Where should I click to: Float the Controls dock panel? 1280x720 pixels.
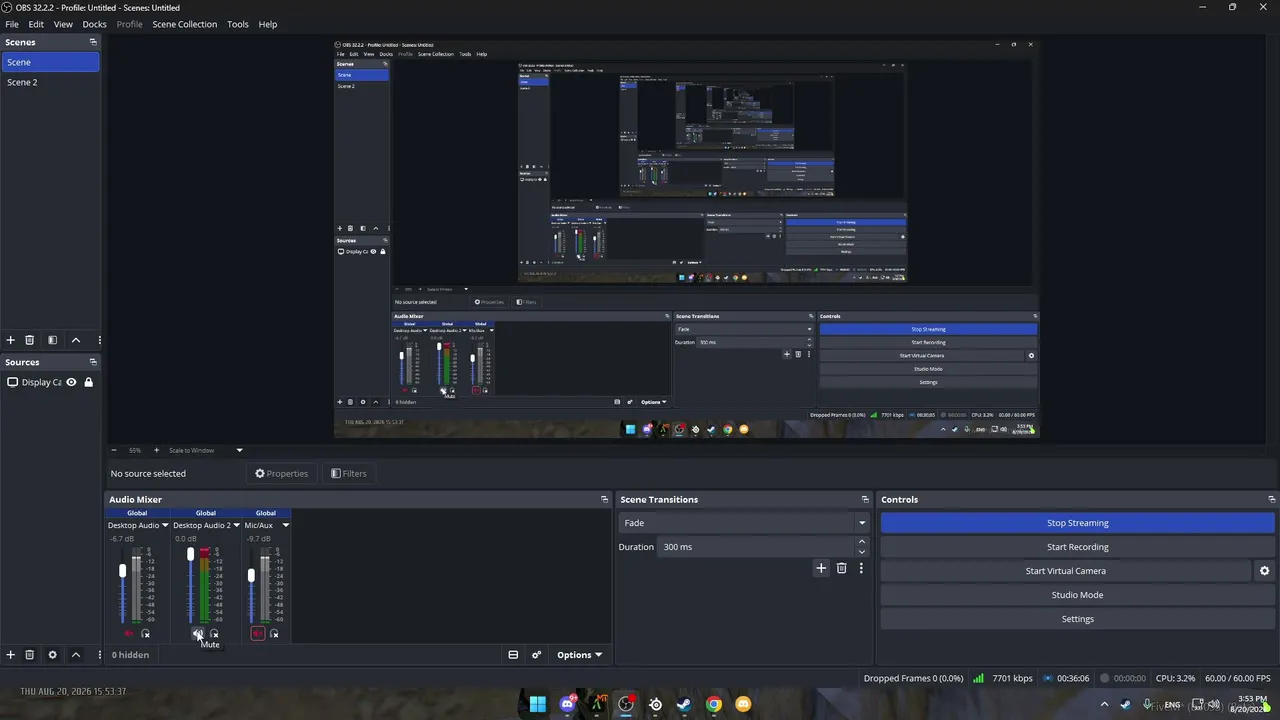tap(1272, 499)
